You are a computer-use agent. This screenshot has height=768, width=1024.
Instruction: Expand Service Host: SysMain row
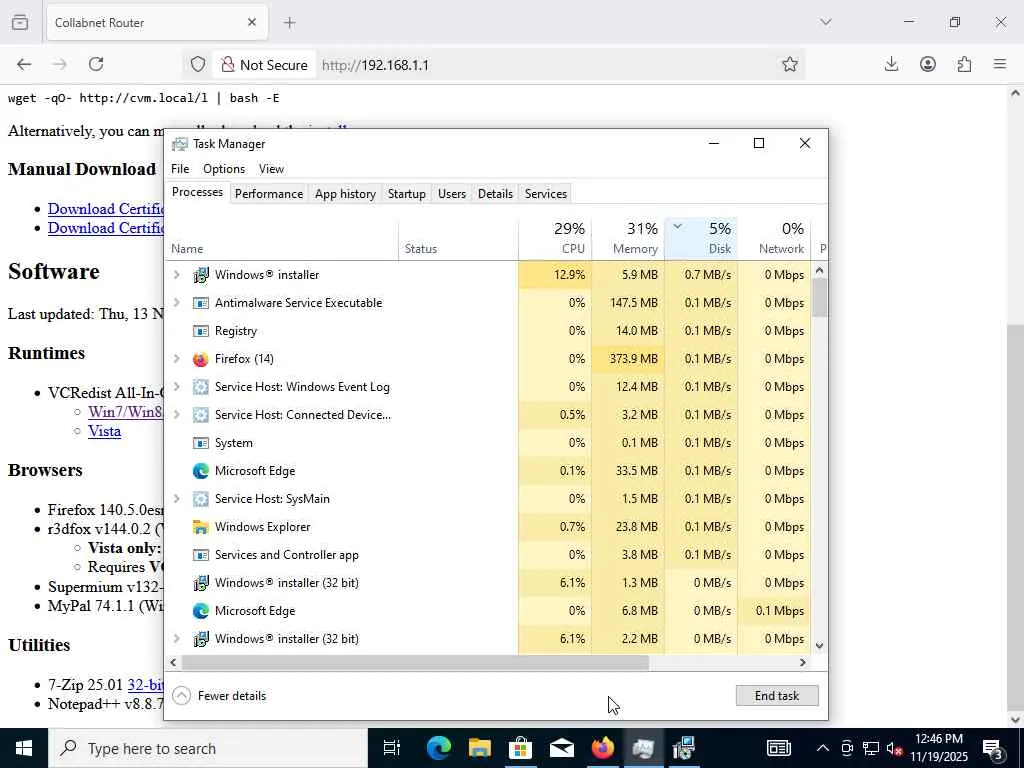(x=176, y=499)
